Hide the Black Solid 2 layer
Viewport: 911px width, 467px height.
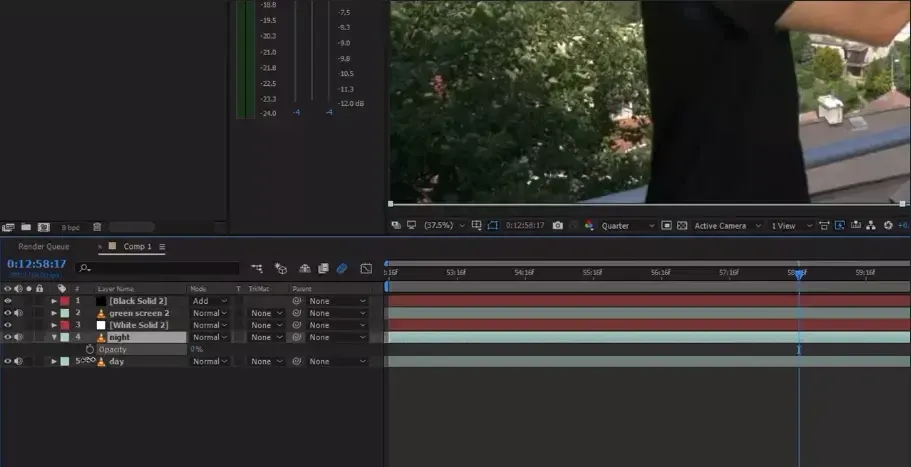7,301
